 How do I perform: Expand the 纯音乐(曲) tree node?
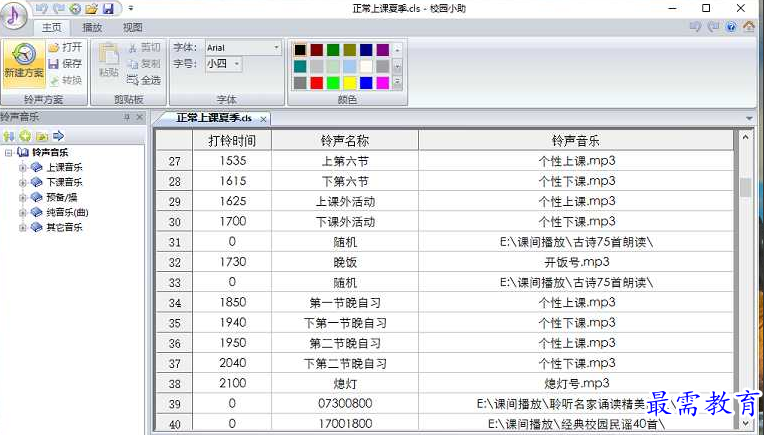[23, 213]
